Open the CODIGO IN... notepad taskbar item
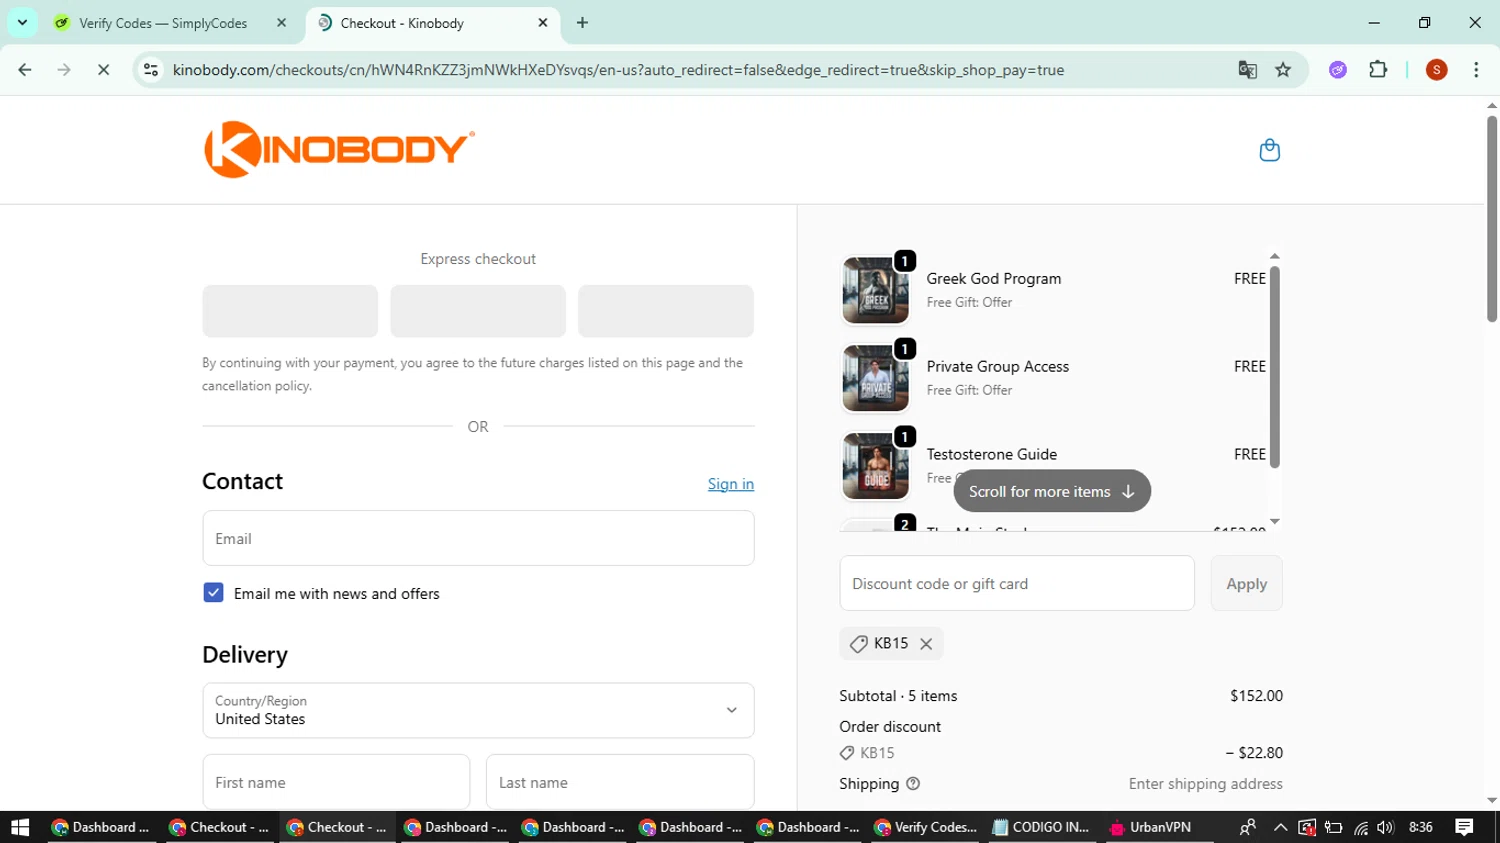This screenshot has width=1500, height=843. (x=1041, y=827)
